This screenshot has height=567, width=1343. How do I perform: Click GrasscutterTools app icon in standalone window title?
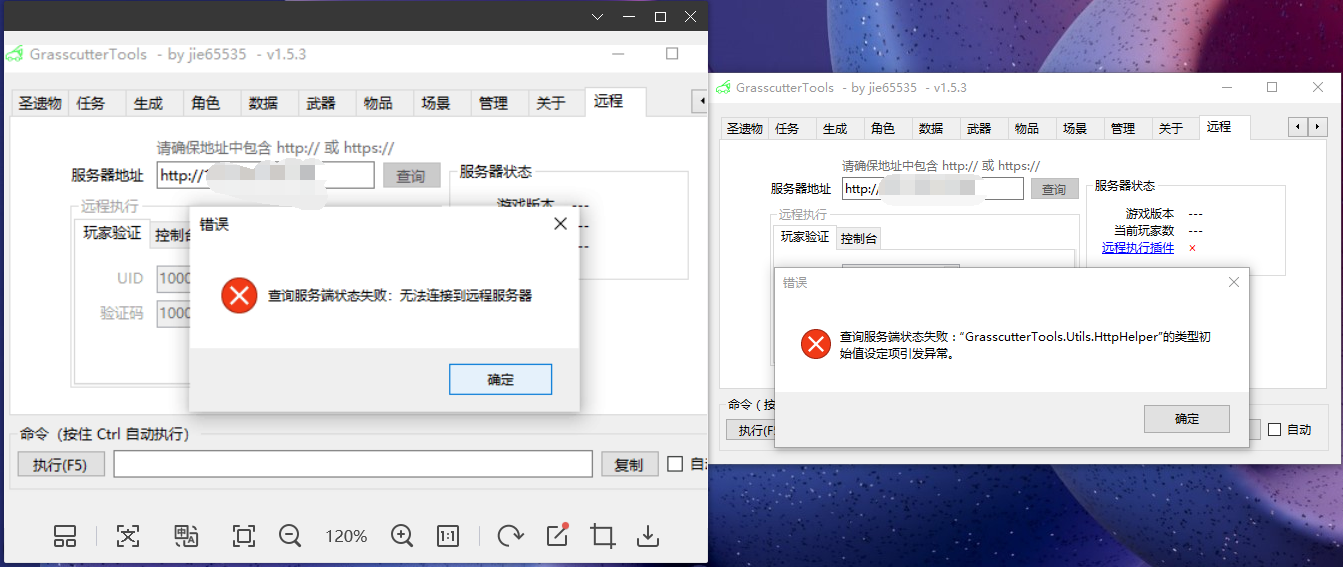(723, 87)
